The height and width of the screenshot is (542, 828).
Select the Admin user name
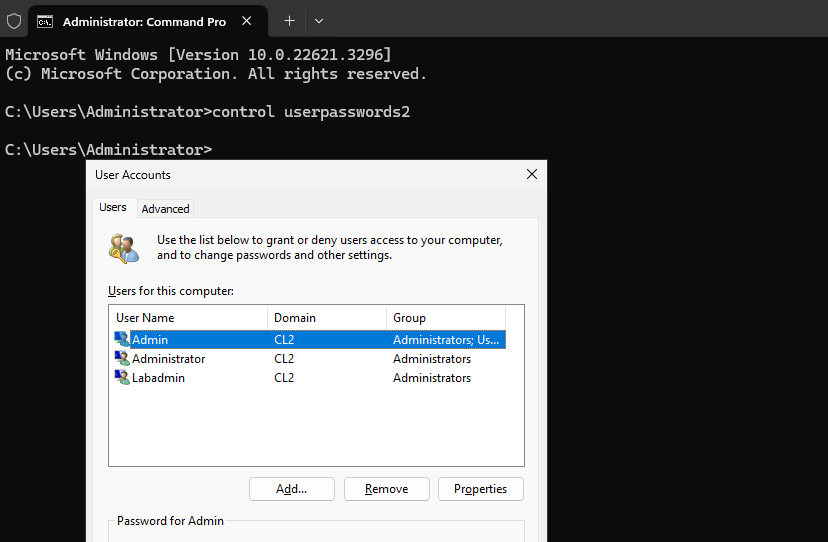(150, 340)
